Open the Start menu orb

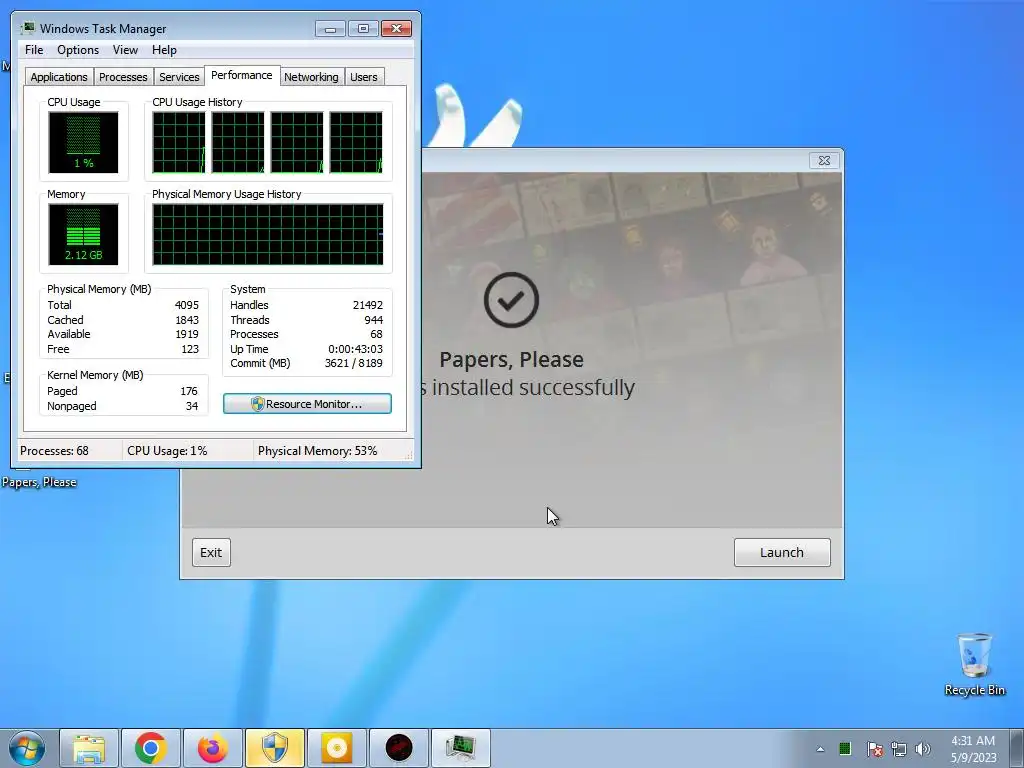[27, 748]
